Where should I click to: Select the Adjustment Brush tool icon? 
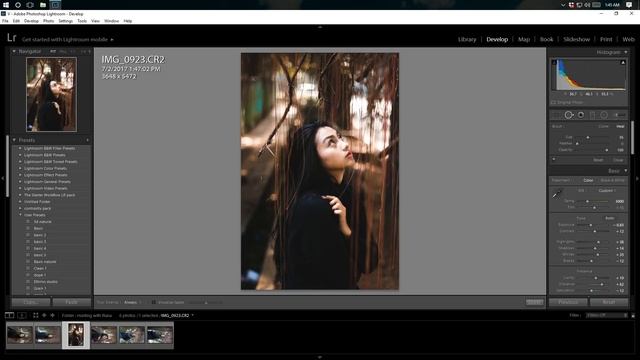(619, 115)
